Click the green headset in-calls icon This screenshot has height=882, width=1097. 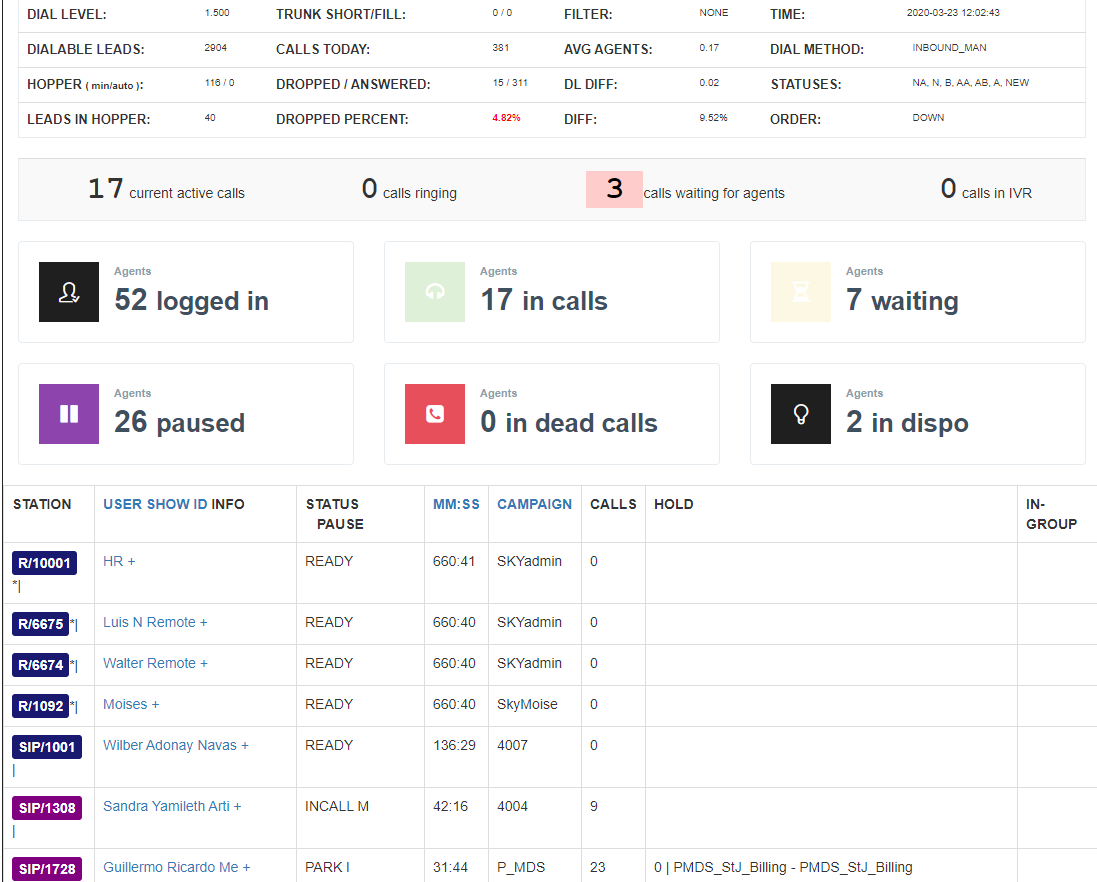[x=434, y=292]
